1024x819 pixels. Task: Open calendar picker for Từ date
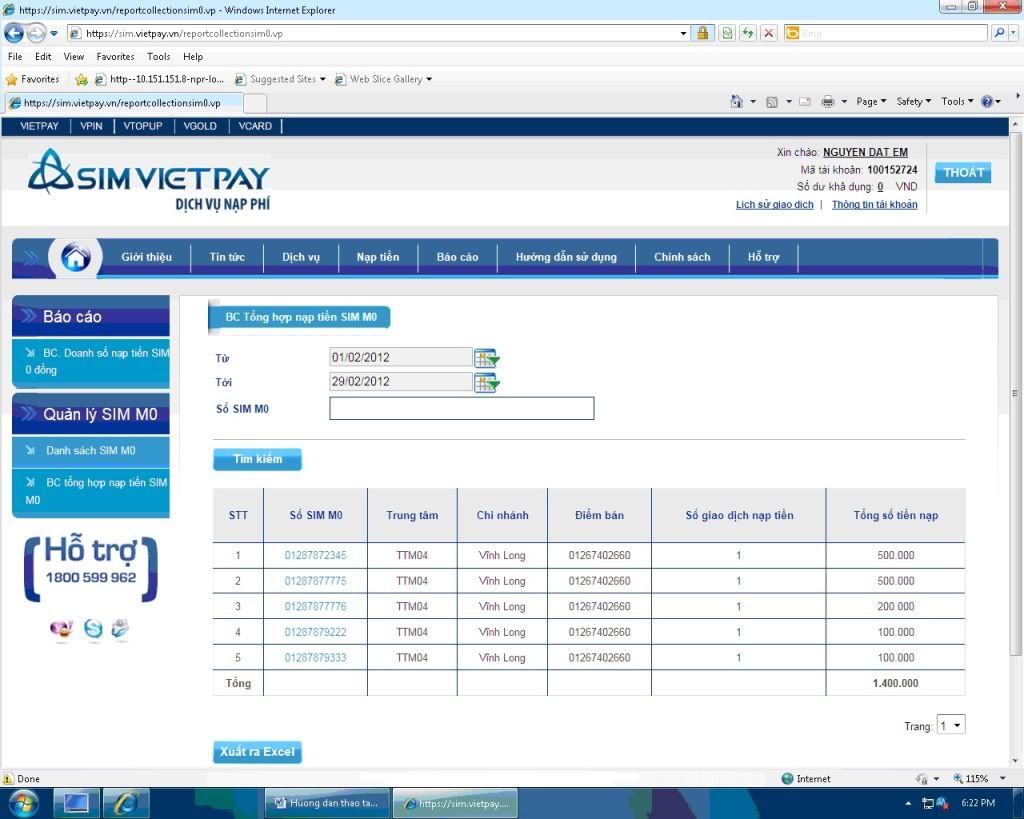pos(487,358)
